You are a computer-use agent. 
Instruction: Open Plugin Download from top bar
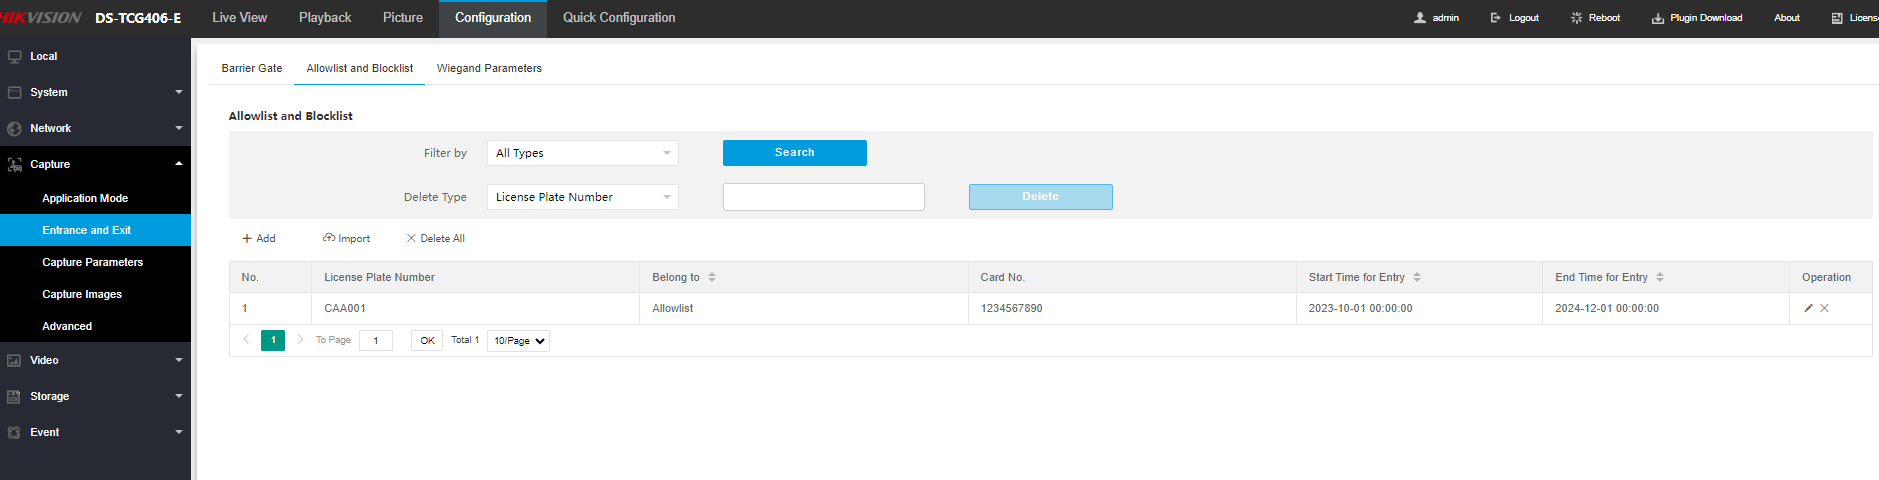1697,18
